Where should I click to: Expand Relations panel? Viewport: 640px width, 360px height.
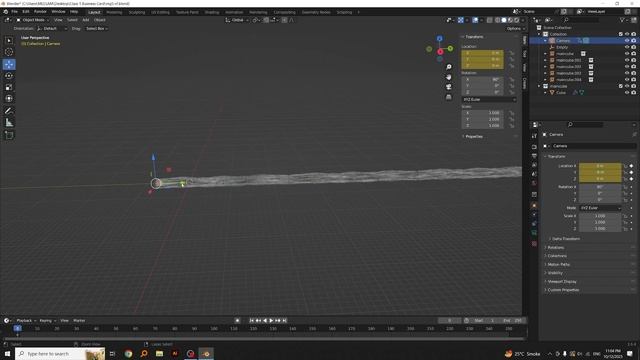[x=555, y=247]
